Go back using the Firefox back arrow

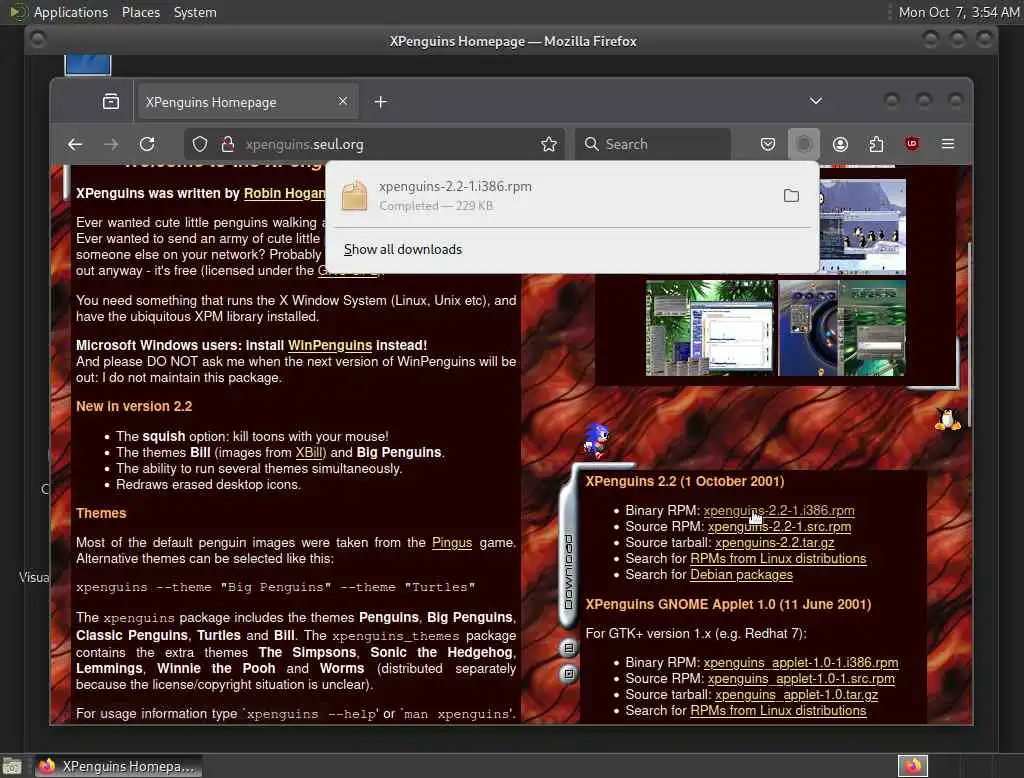click(x=75, y=144)
